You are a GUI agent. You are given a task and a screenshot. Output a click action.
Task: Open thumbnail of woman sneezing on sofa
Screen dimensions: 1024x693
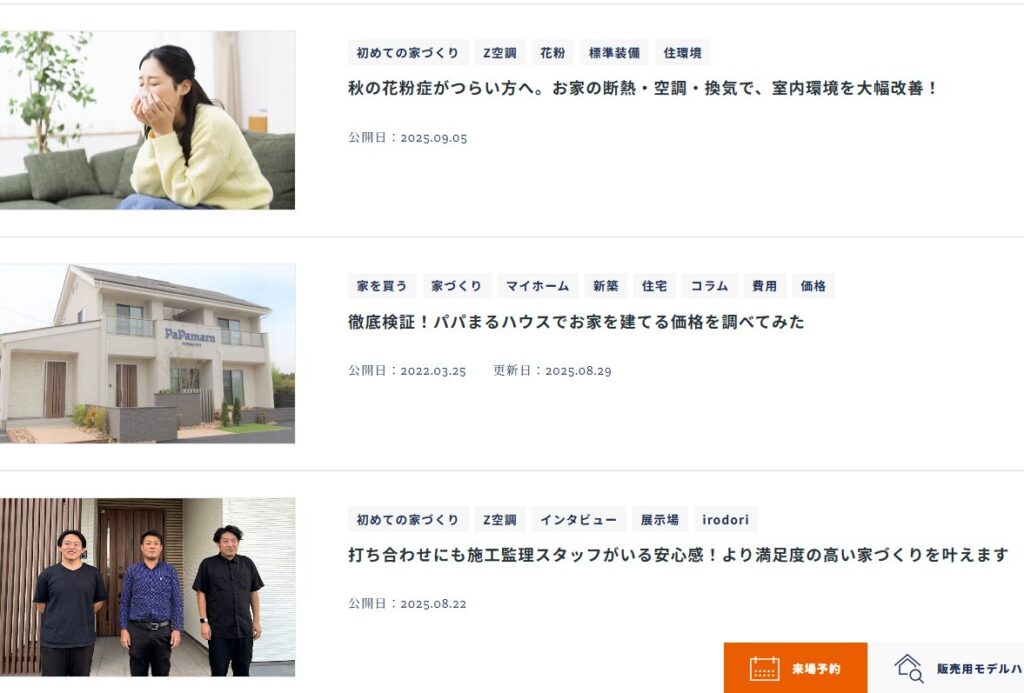[x=148, y=120]
